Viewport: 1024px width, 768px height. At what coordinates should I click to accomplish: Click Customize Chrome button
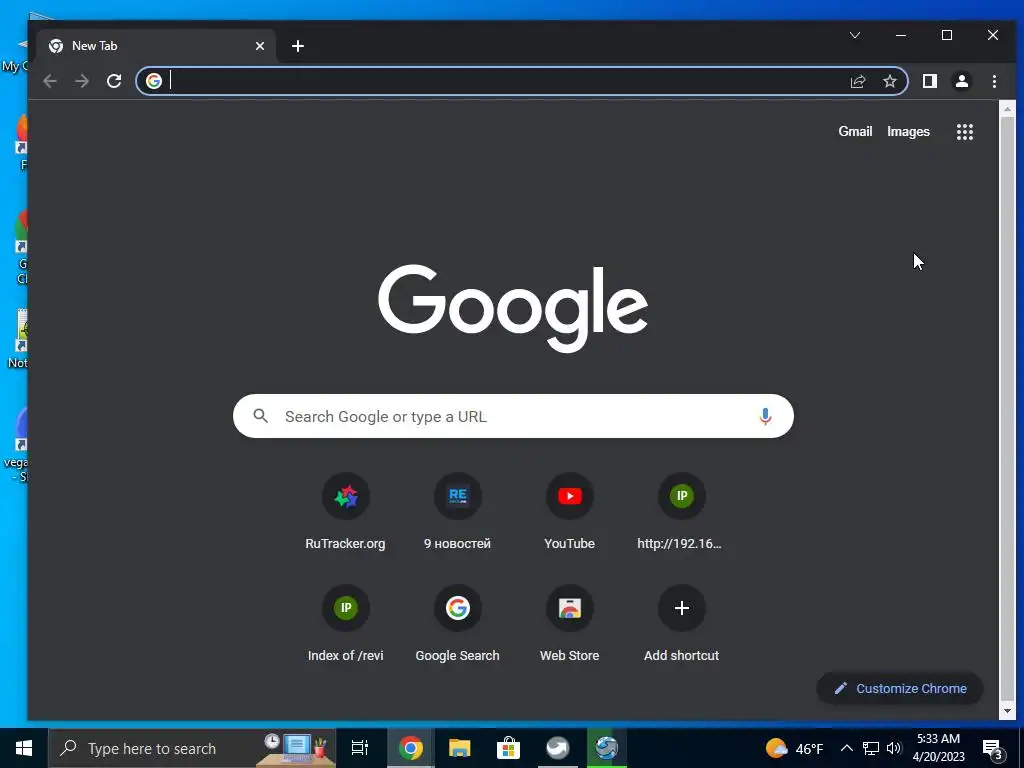click(x=900, y=688)
